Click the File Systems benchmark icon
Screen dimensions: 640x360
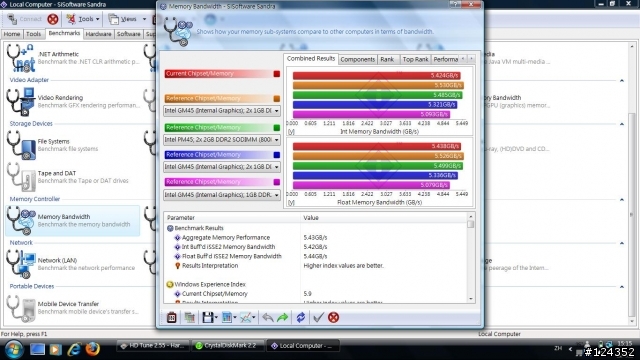point(21,145)
